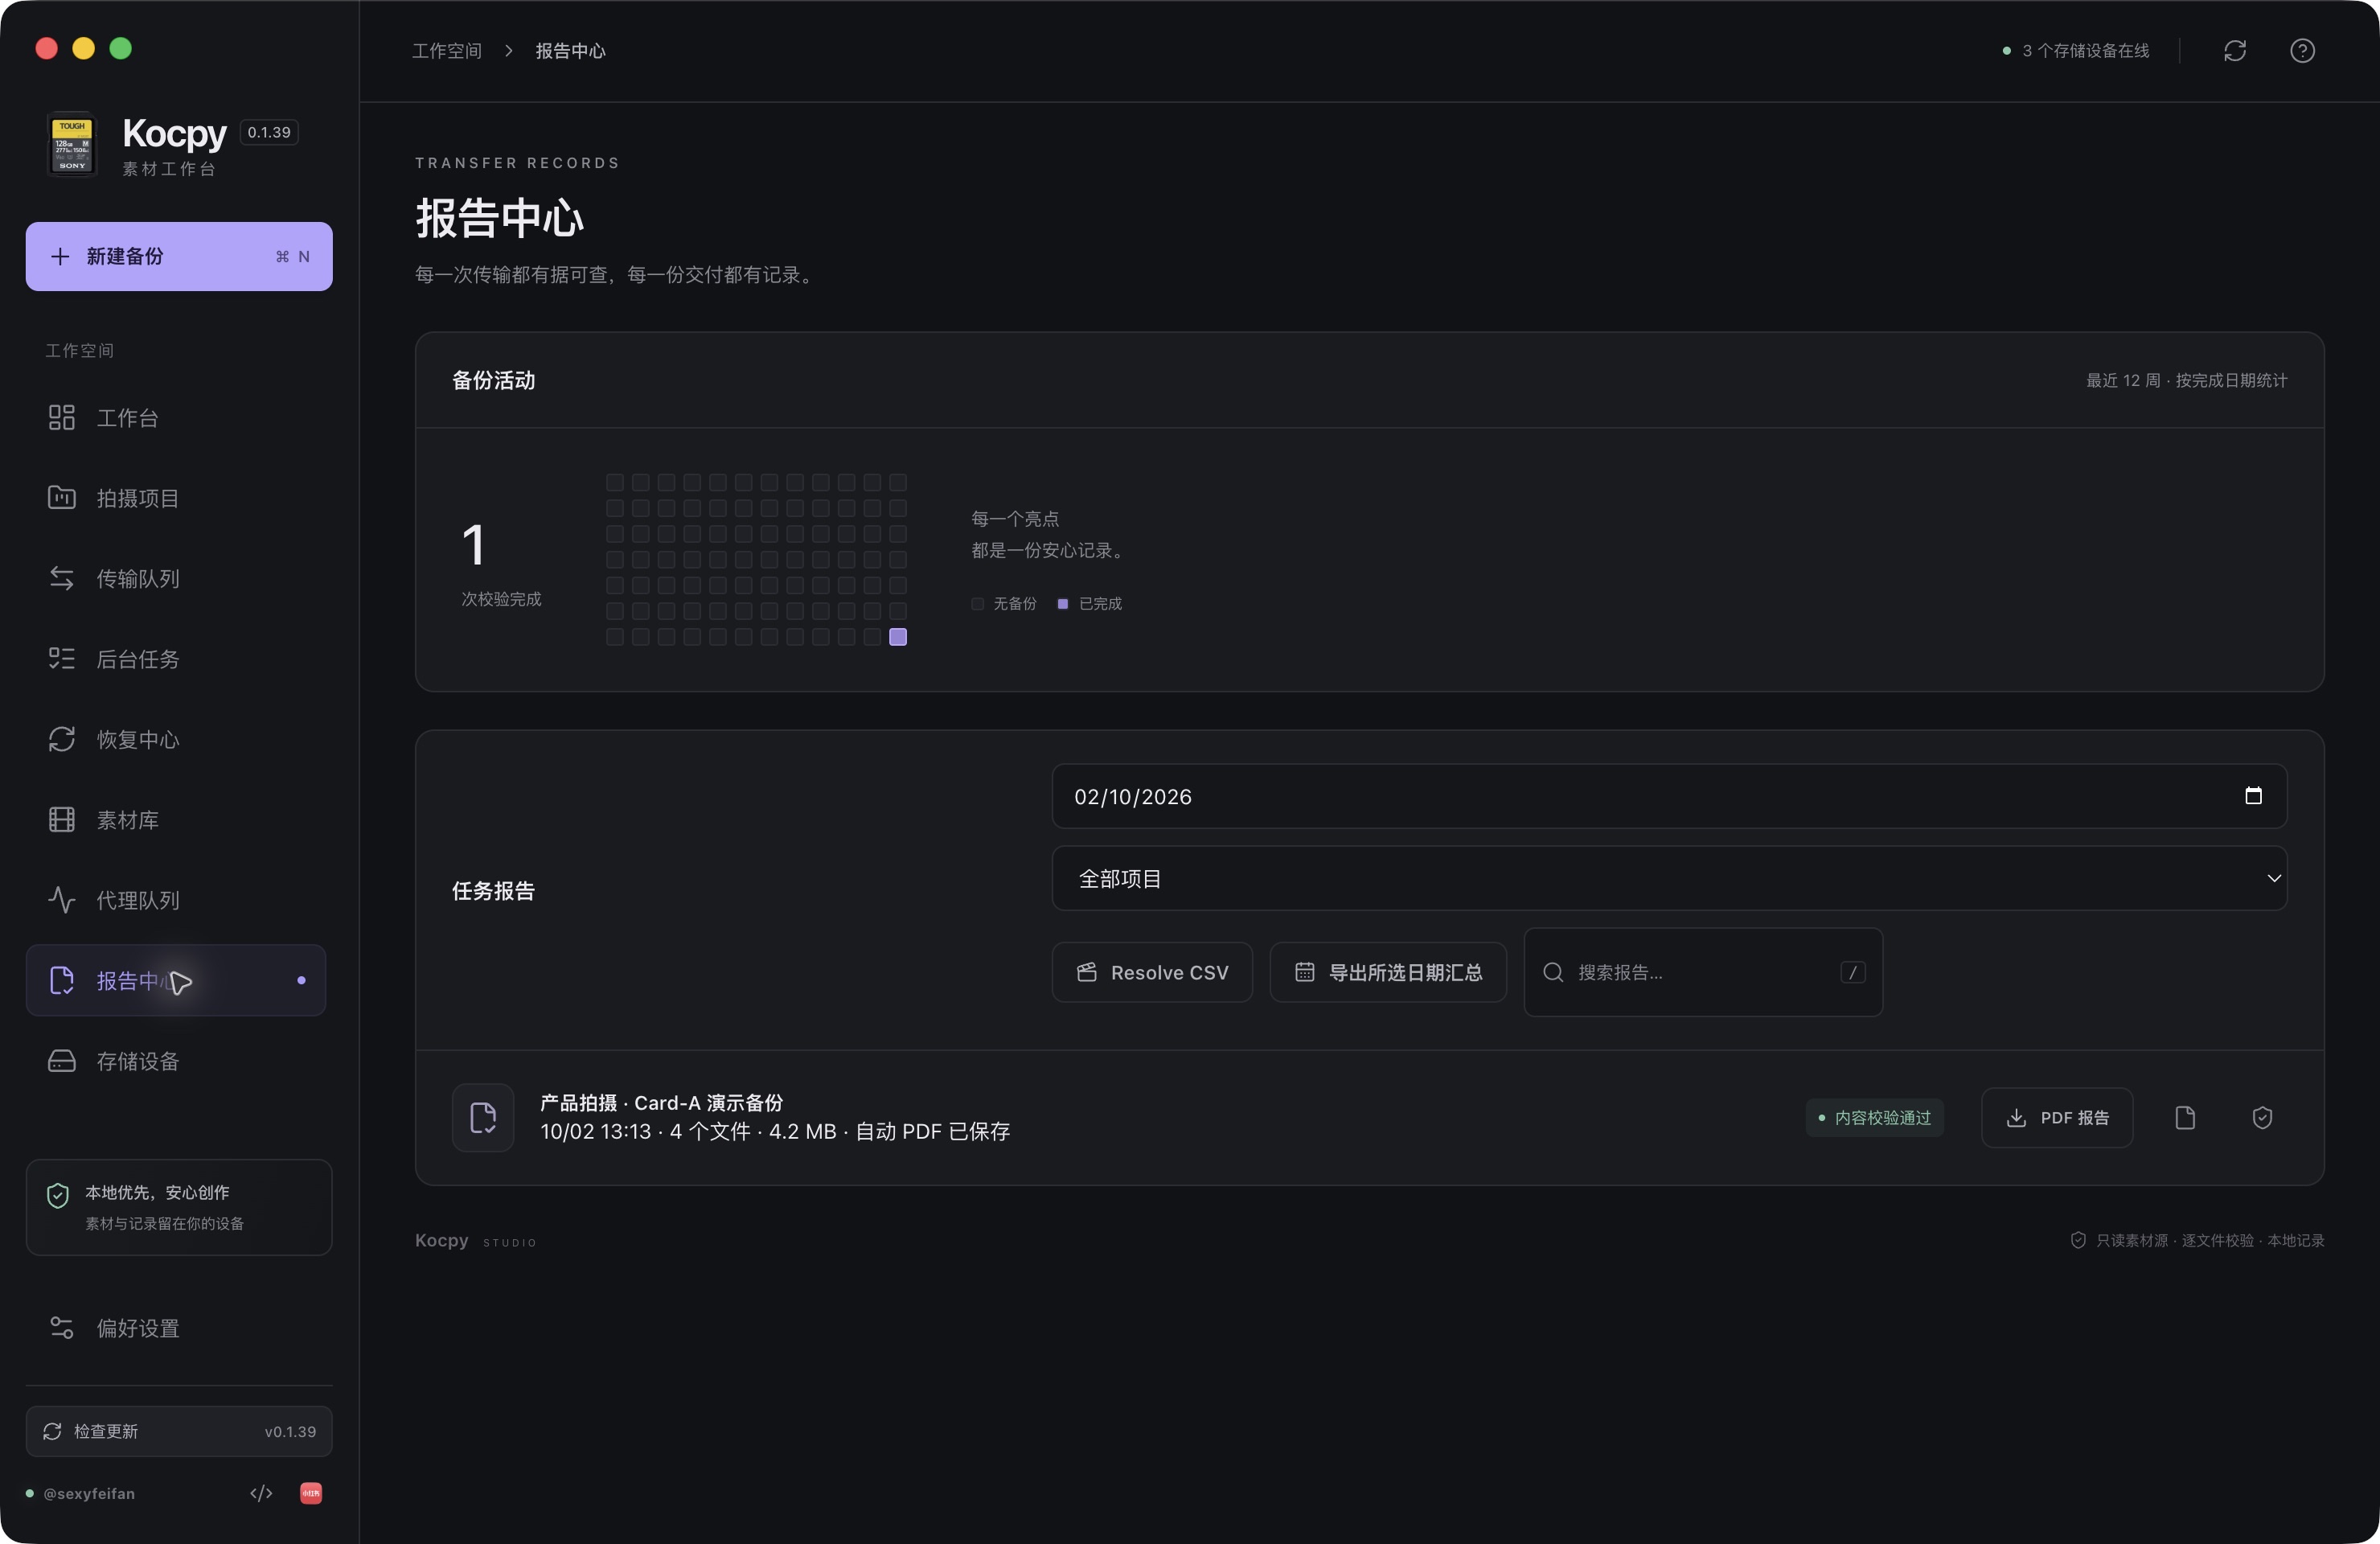2380x1544 pixels.
Task: Click the 本地优先，安心创作 card
Action: point(179,1207)
